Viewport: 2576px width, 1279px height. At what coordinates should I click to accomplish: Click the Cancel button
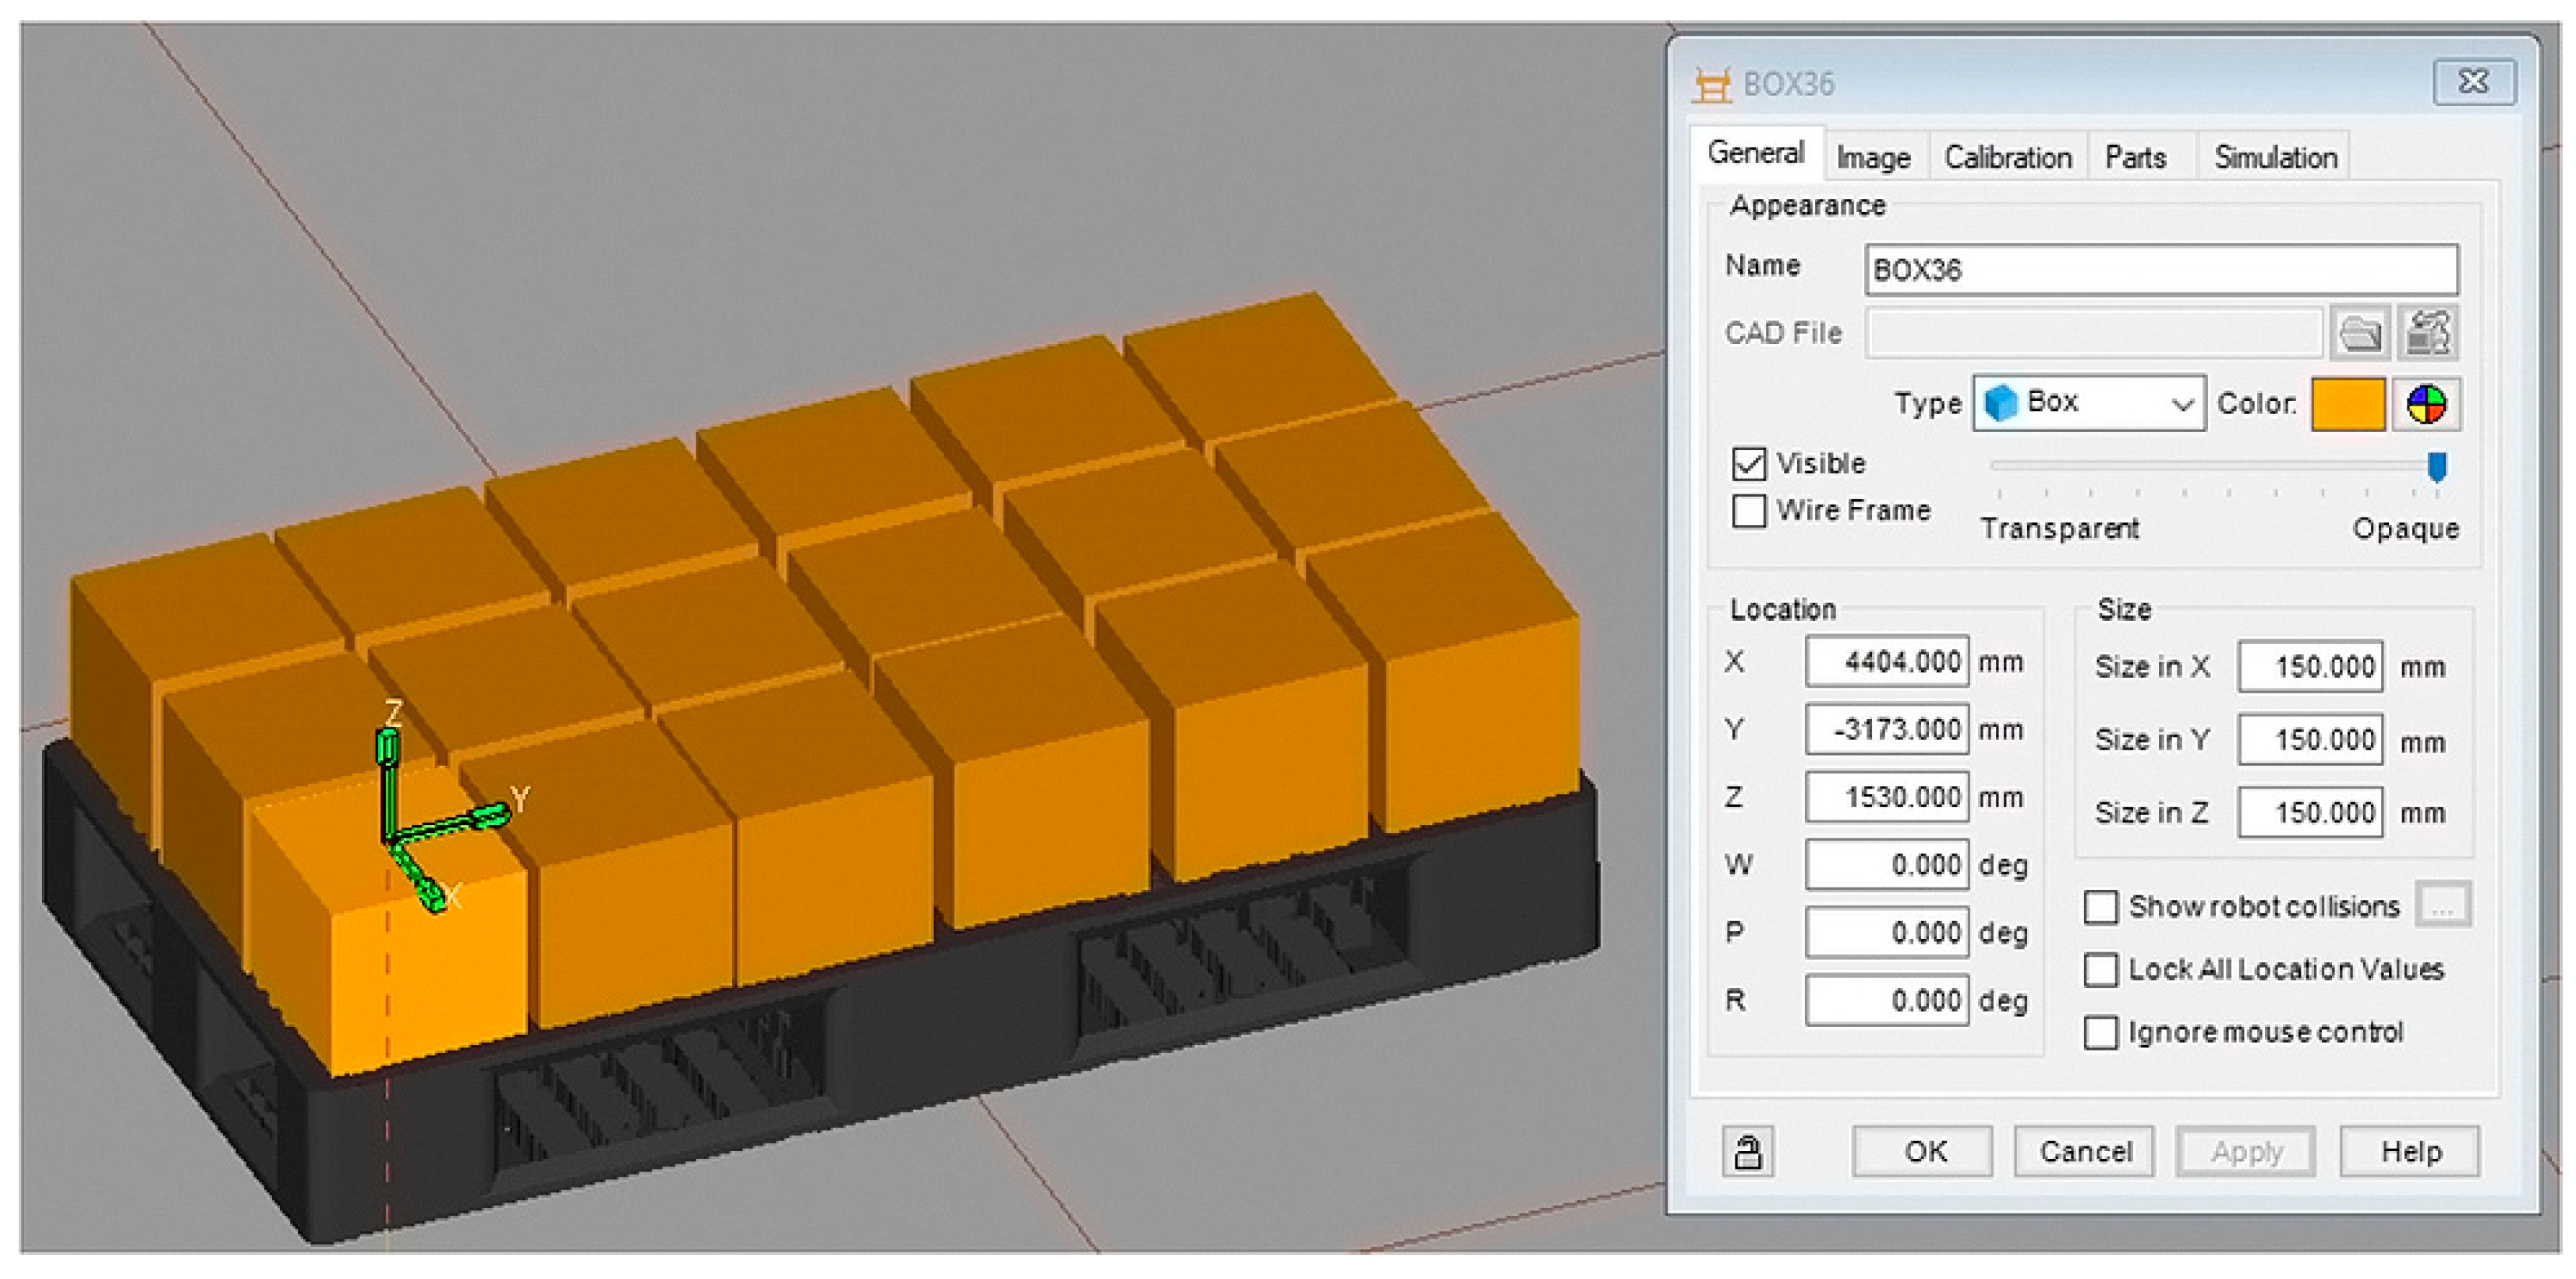2084,1152
